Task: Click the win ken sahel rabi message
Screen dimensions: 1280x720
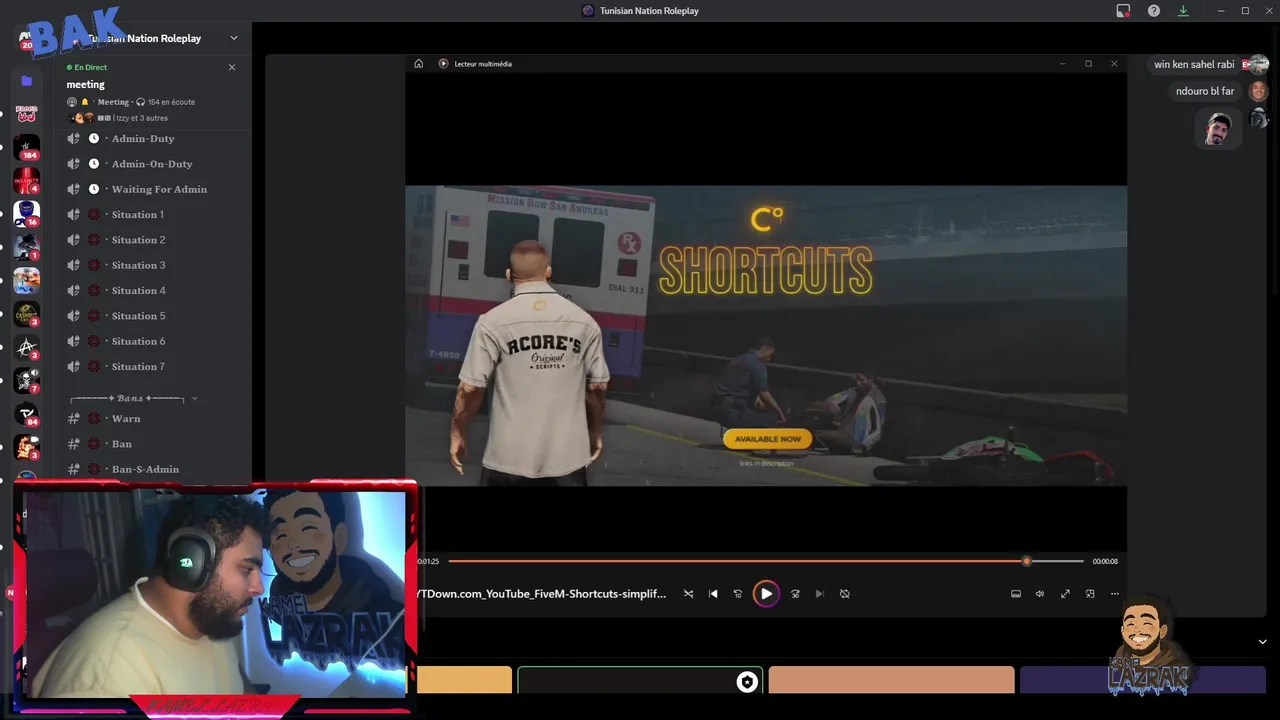Action: (1194, 65)
